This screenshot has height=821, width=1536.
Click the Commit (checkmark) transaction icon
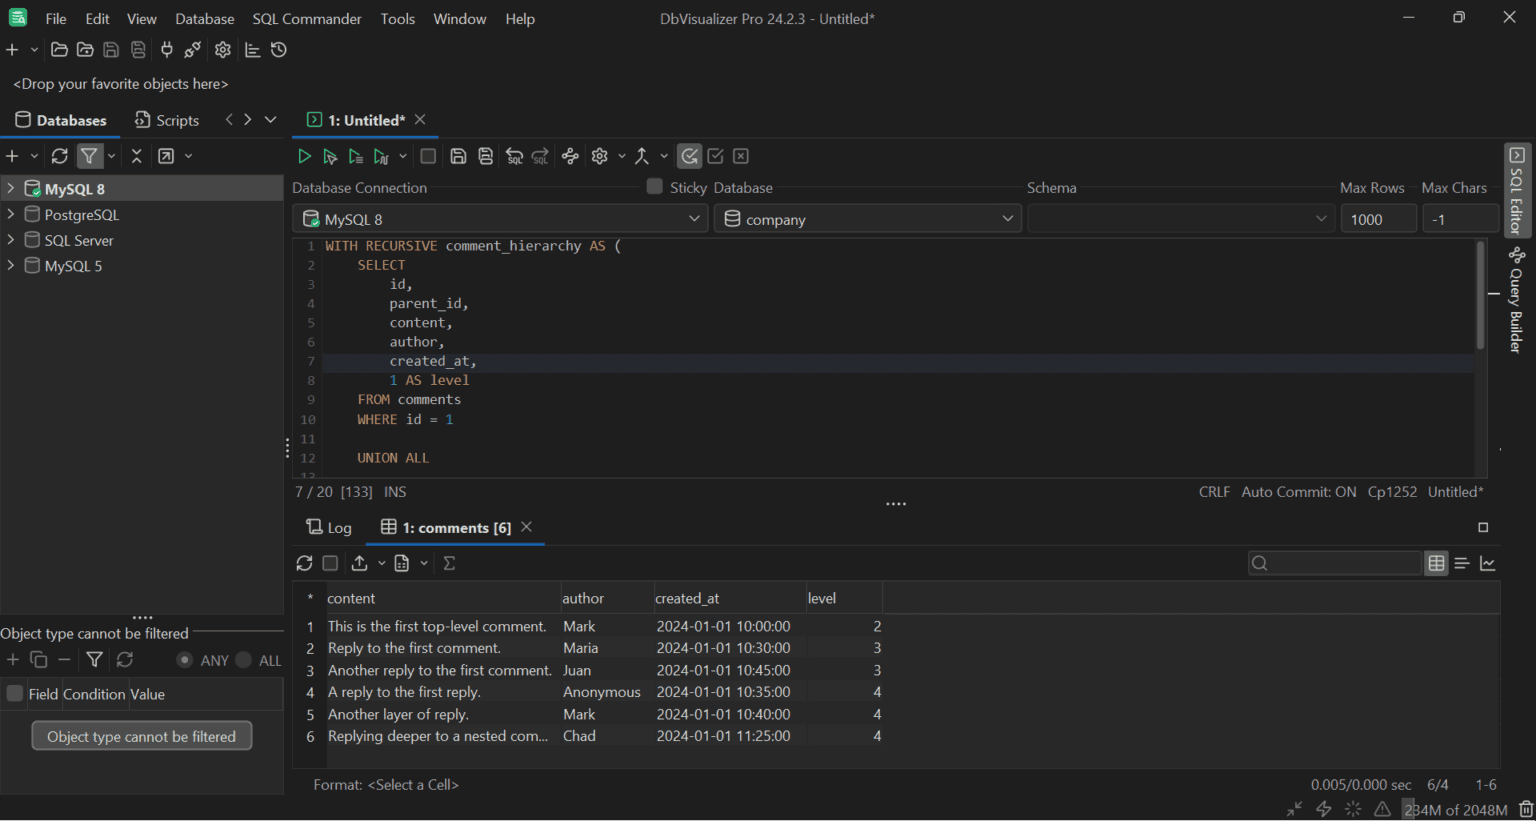[x=715, y=156]
